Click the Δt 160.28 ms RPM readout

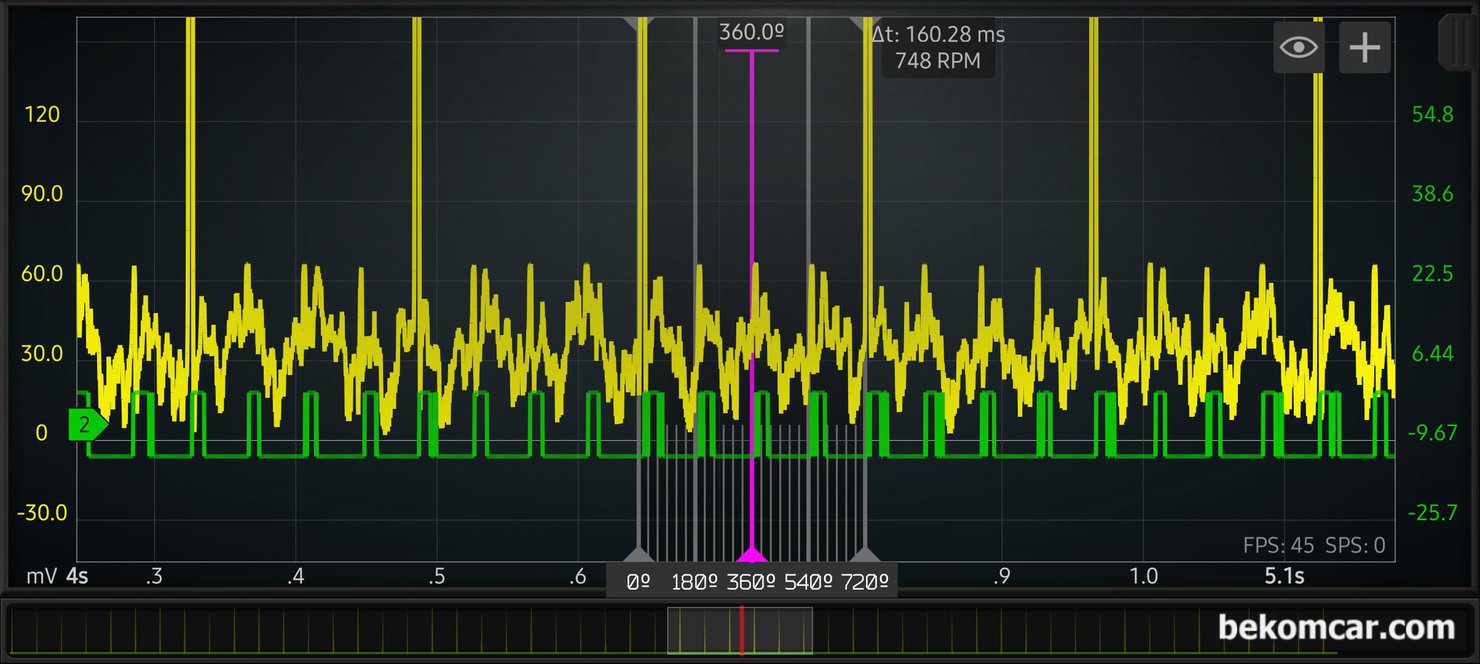pyautogui.click(x=938, y=48)
